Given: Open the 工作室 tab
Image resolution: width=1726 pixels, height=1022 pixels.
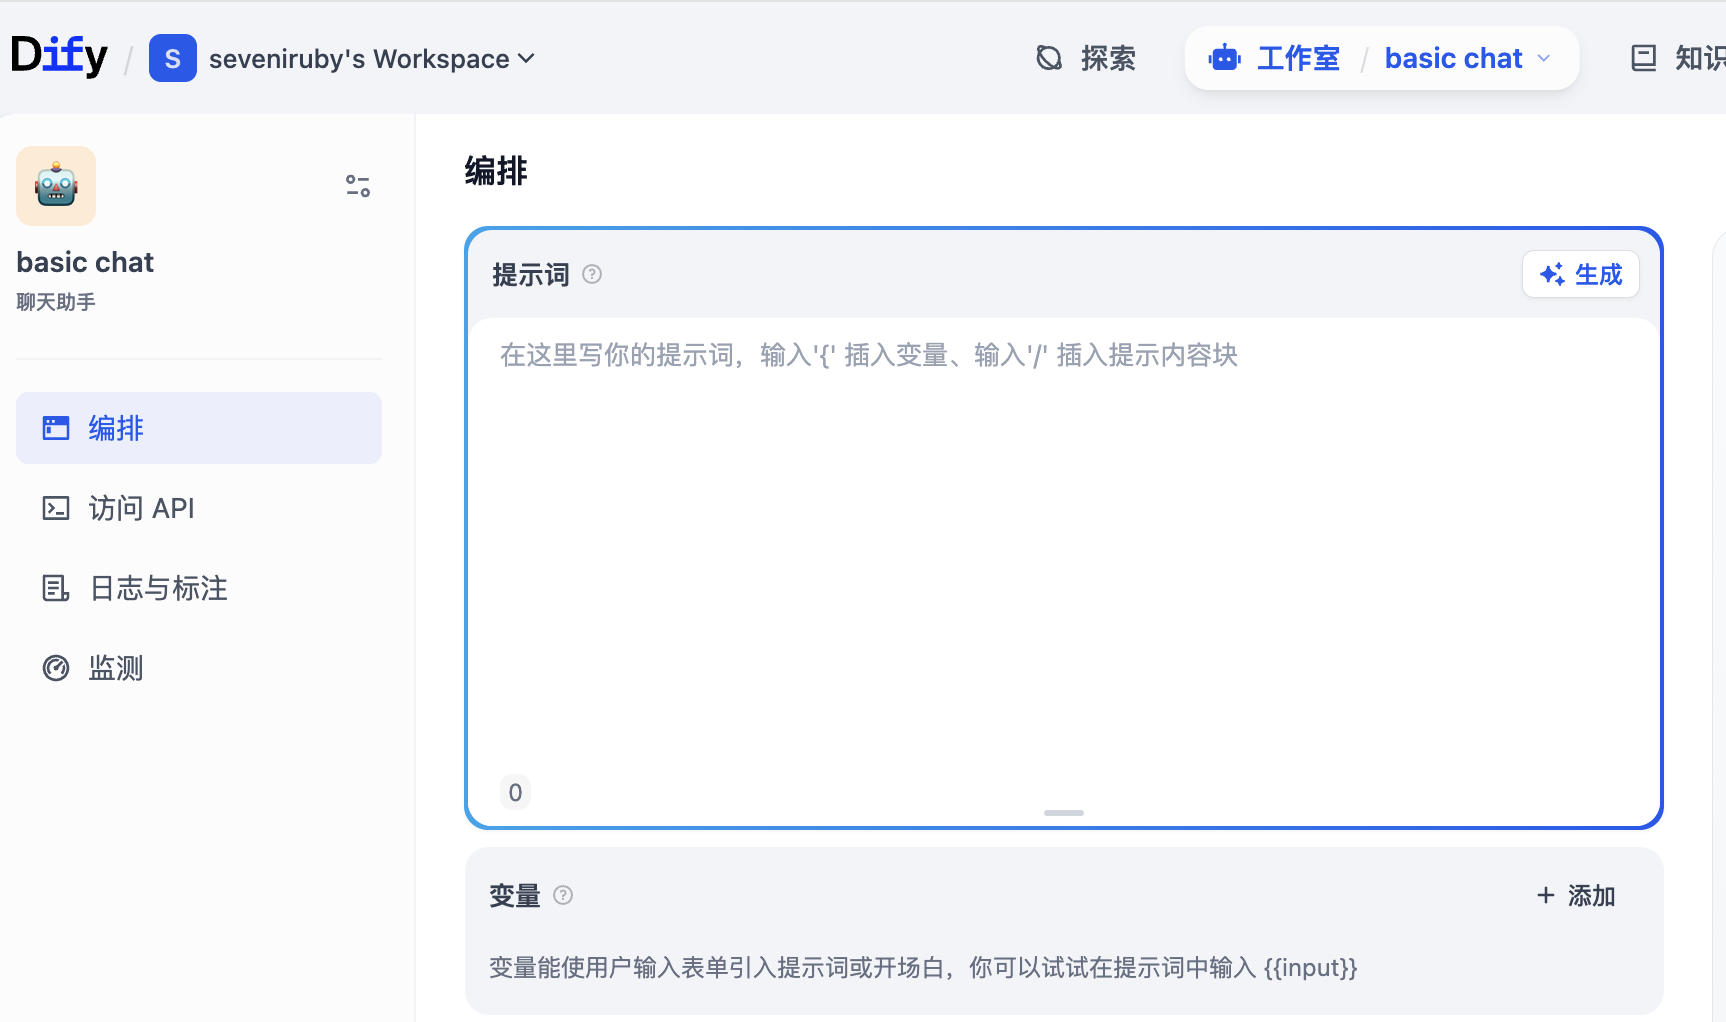Looking at the screenshot, I should click(1297, 59).
